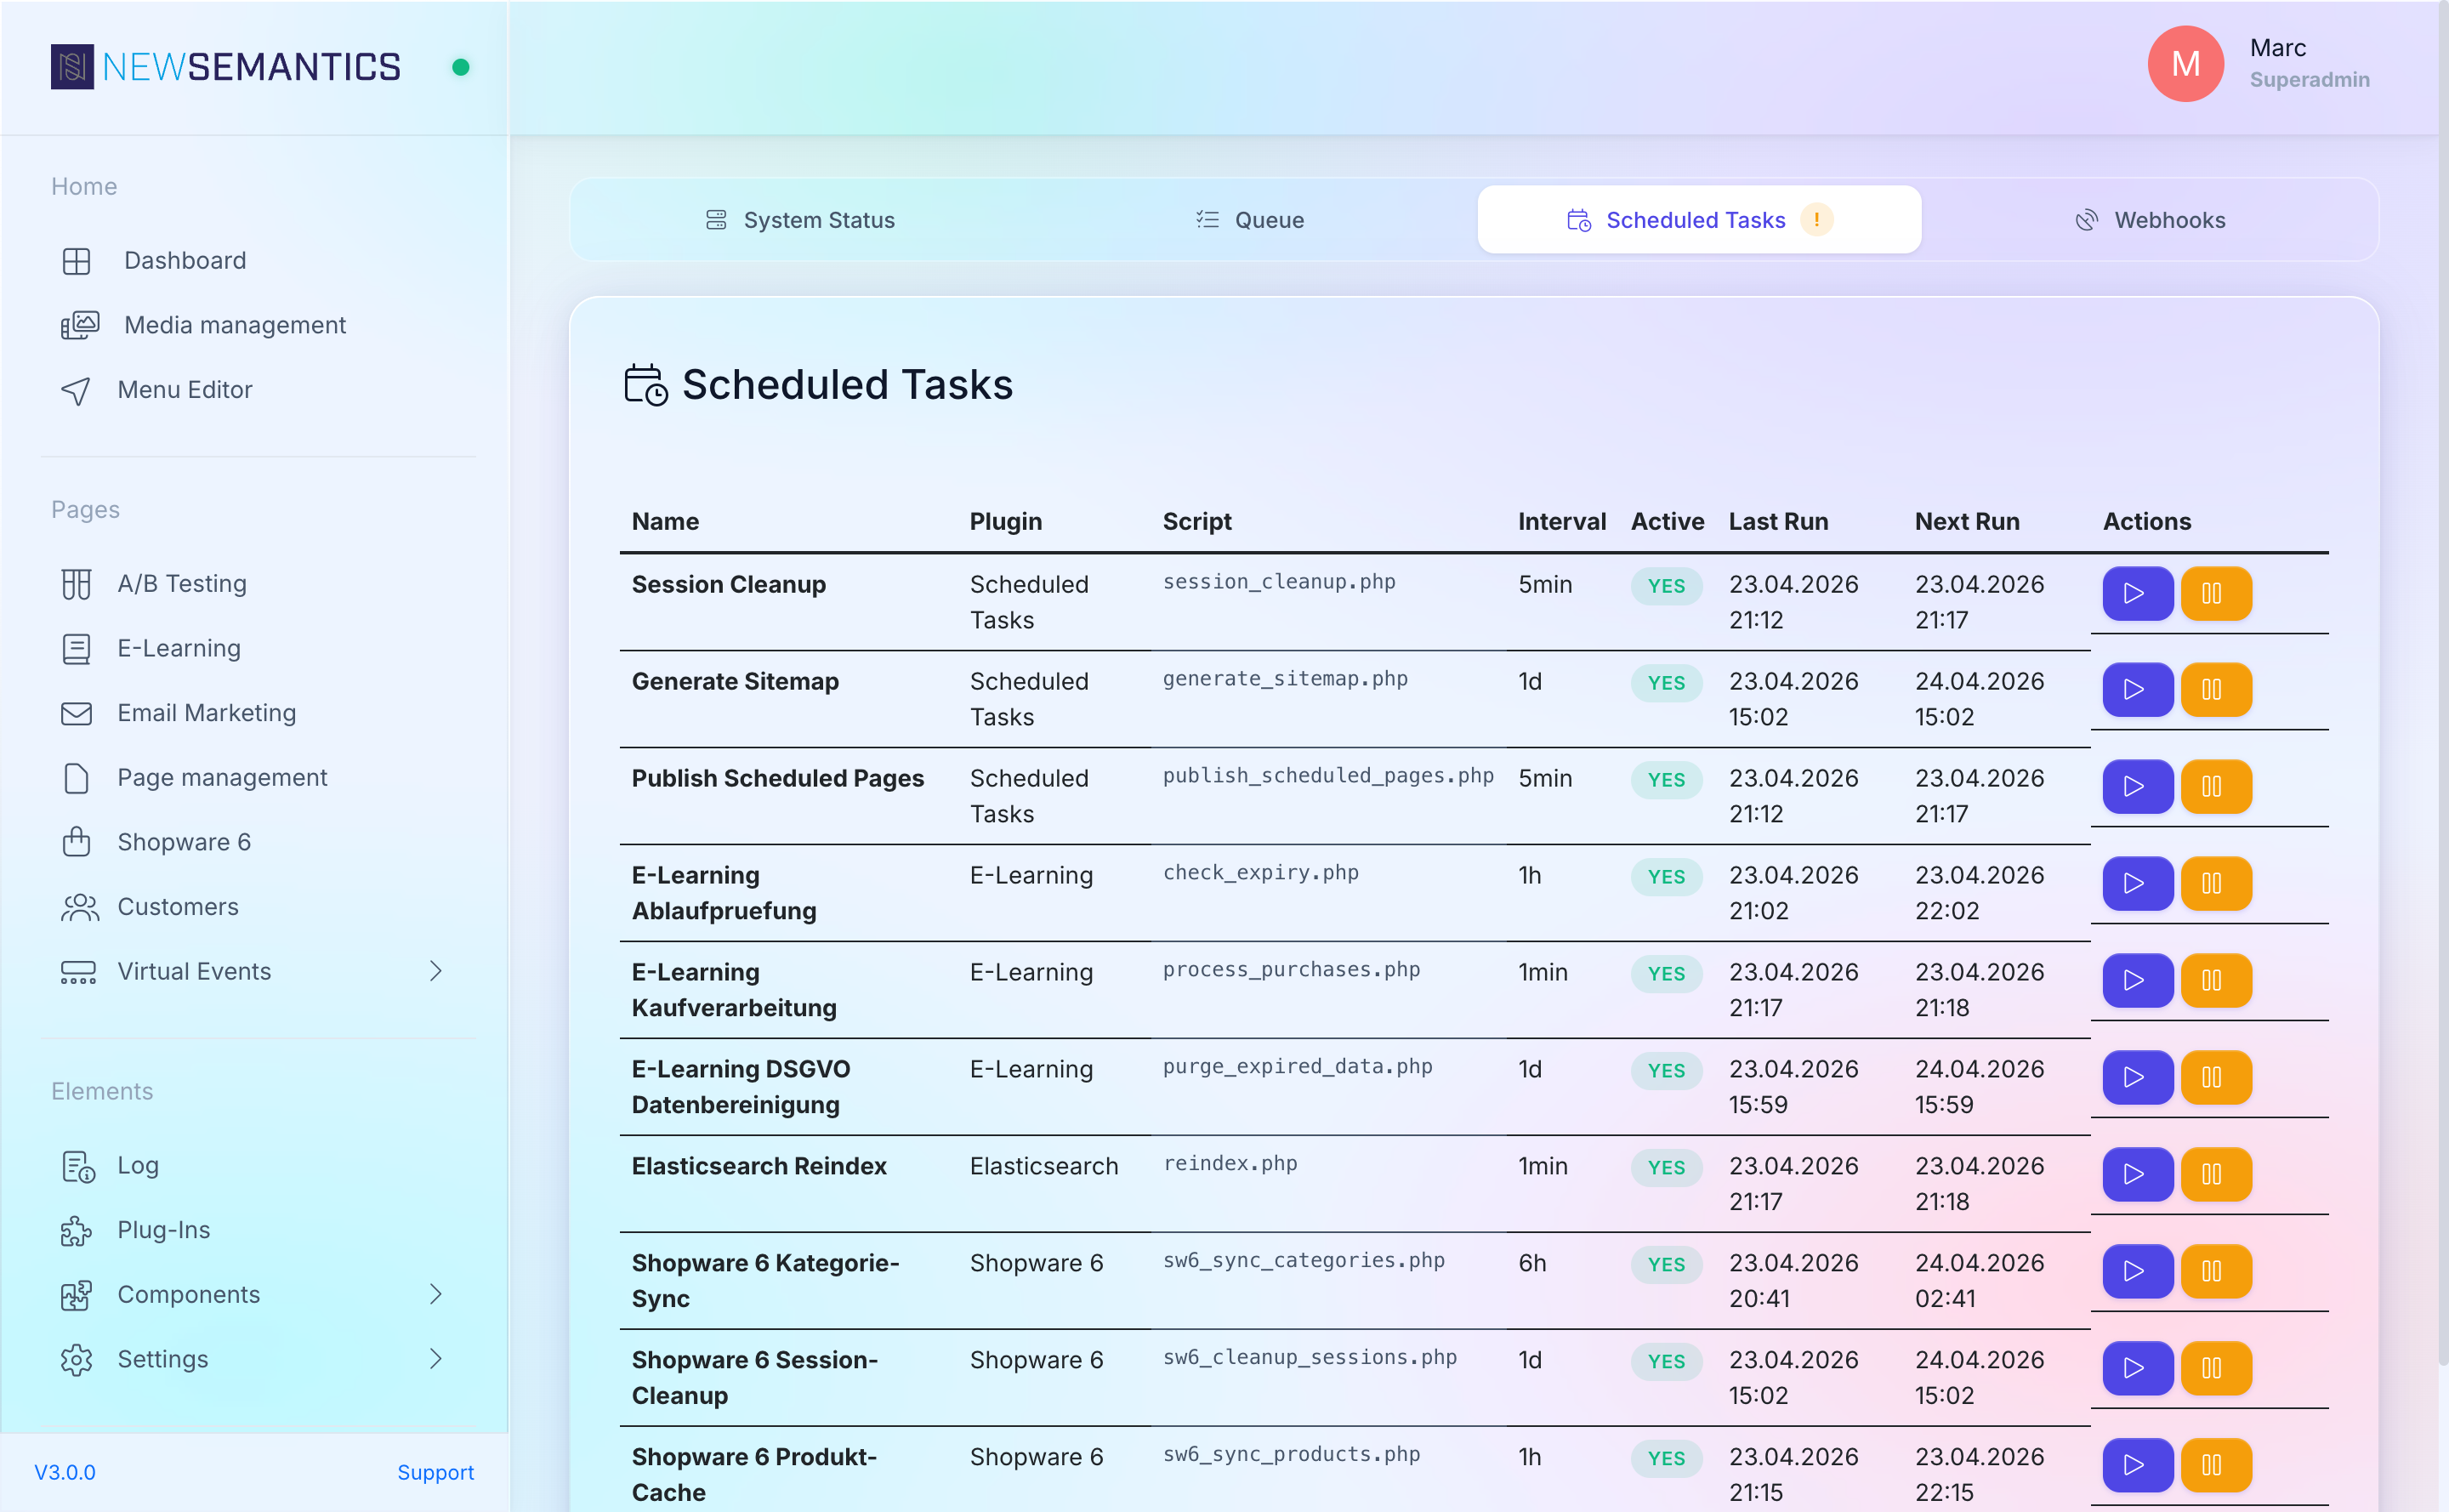Run Shopware 6 Session-Cleanup task
The height and width of the screenshot is (1512, 2449).
(2137, 1369)
